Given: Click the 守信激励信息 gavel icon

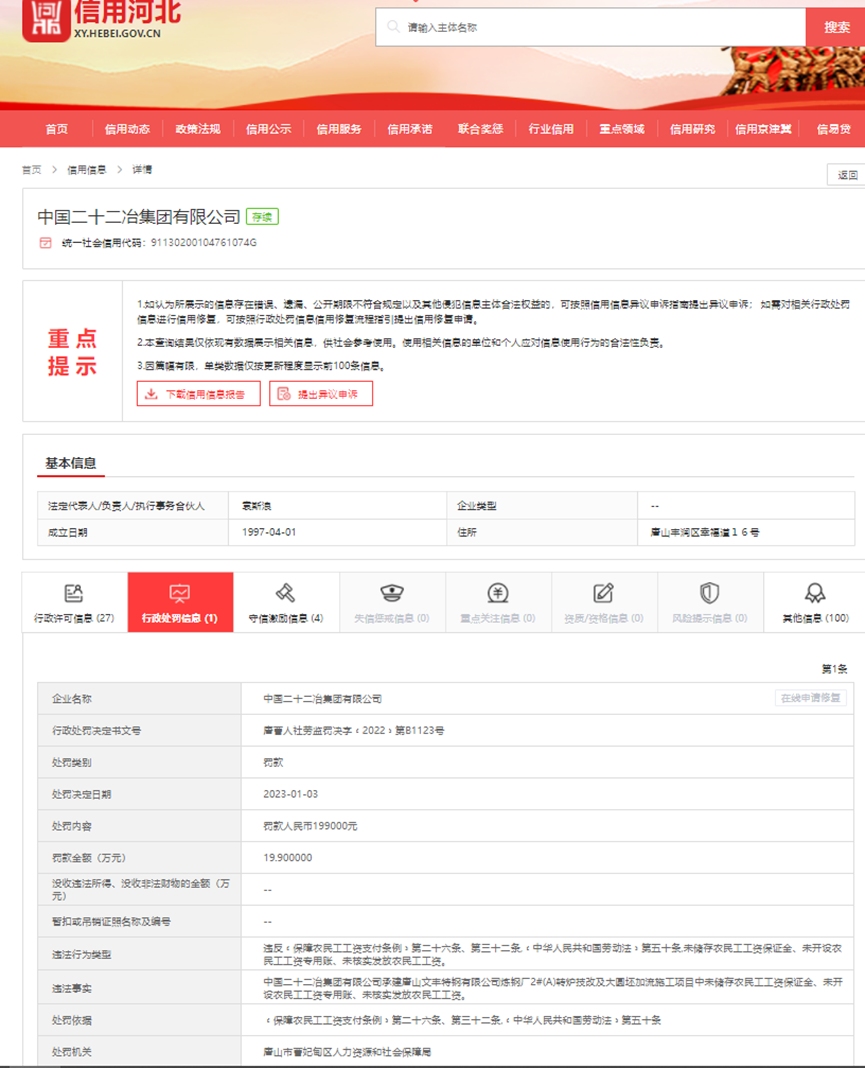Looking at the screenshot, I should pos(285,593).
